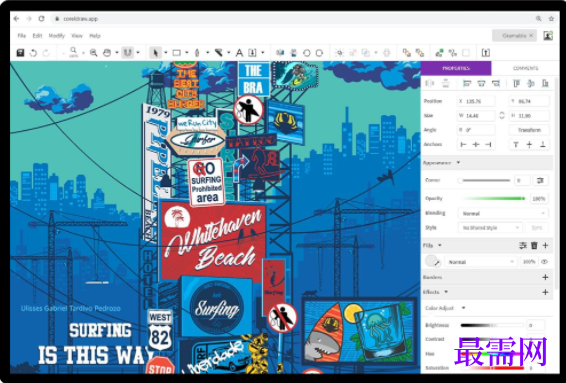
Task: Click align horizontal centers icon
Action: click(x=481, y=83)
